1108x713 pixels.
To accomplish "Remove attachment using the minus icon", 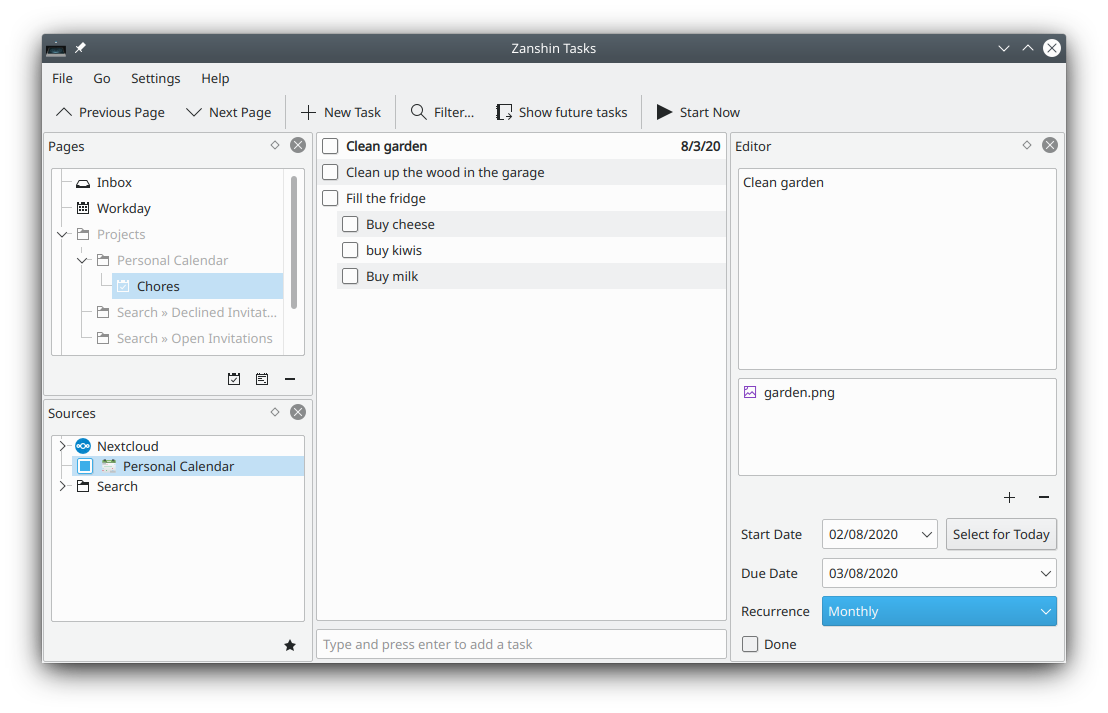I will [1044, 497].
